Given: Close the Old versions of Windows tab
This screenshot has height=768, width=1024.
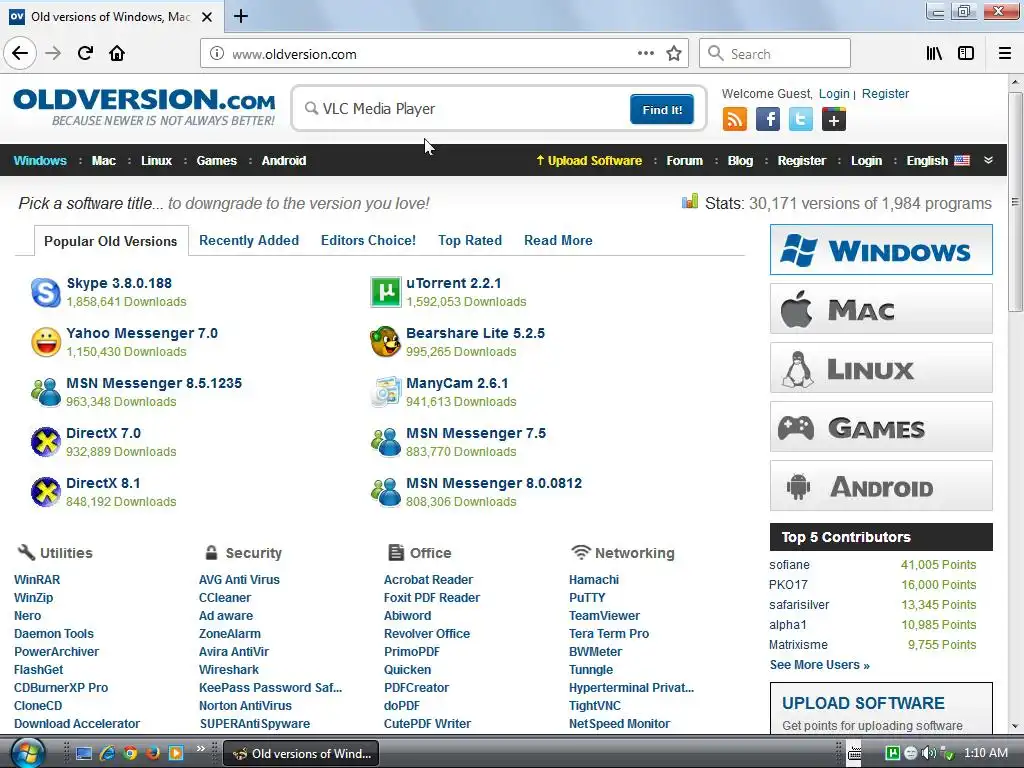Looking at the screenshot, I should tap(206, 17).
